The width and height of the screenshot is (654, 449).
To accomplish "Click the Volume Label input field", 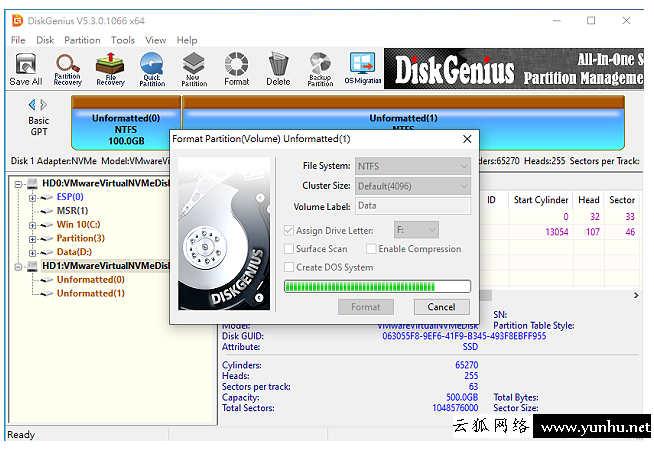I will [x=413, y=206].
